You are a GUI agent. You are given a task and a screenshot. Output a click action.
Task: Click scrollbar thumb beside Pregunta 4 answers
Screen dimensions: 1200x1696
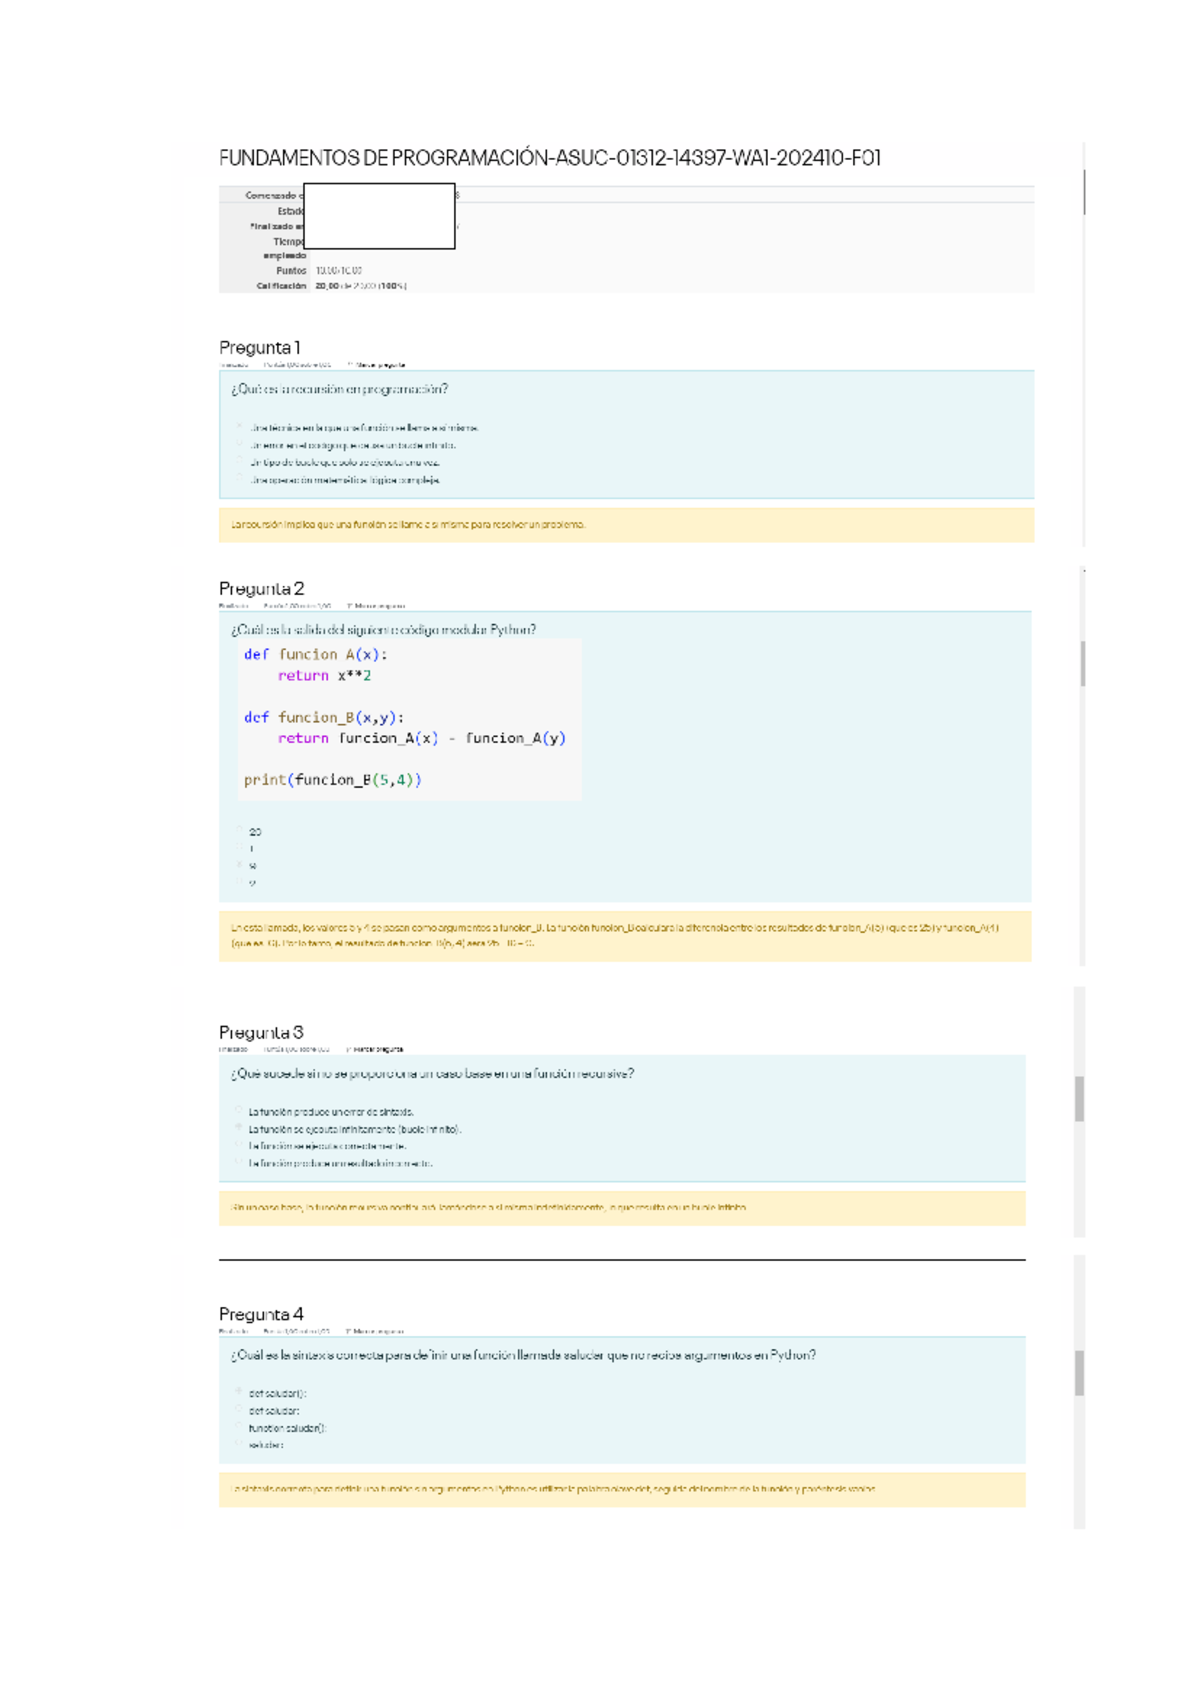(1079, 1373)
